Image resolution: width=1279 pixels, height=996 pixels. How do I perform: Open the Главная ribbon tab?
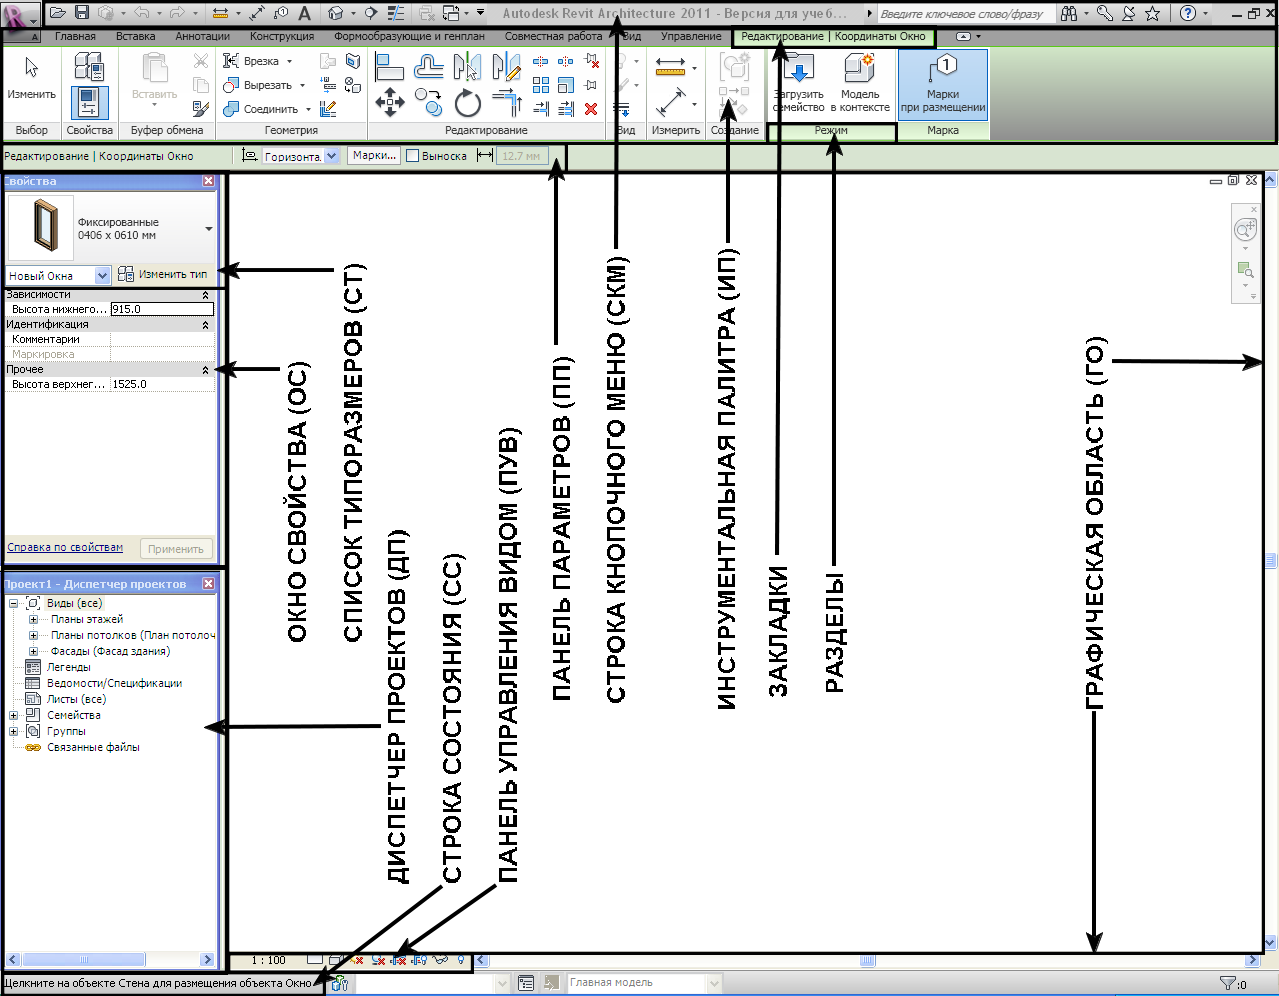point(75,36)
